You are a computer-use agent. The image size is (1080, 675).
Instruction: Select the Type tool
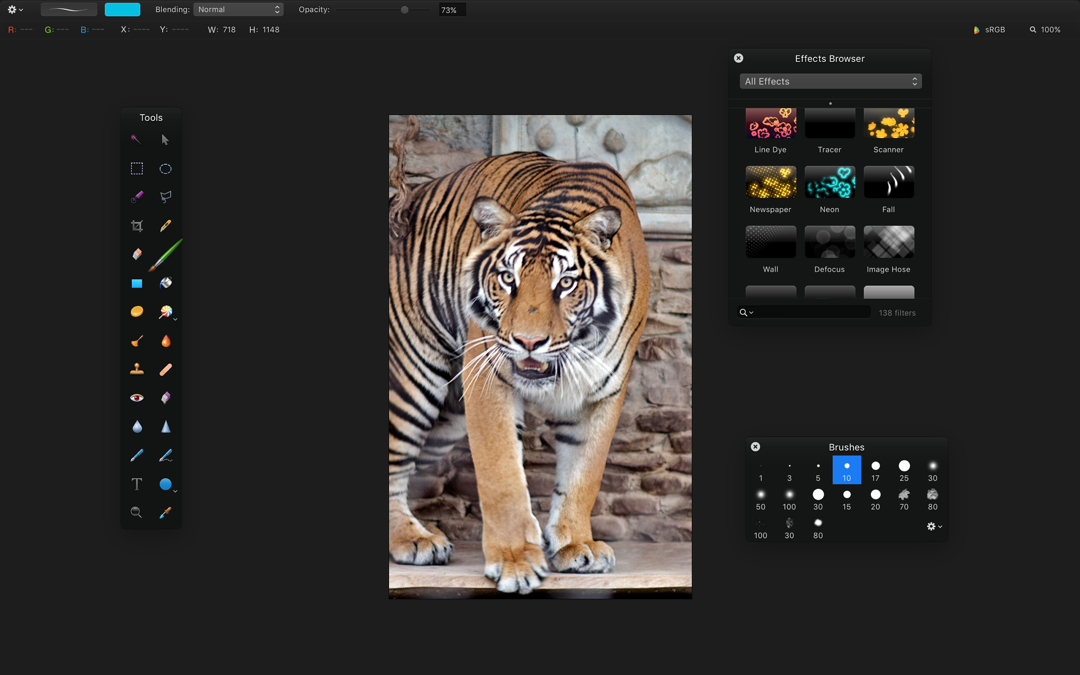[x=137, y=484]
